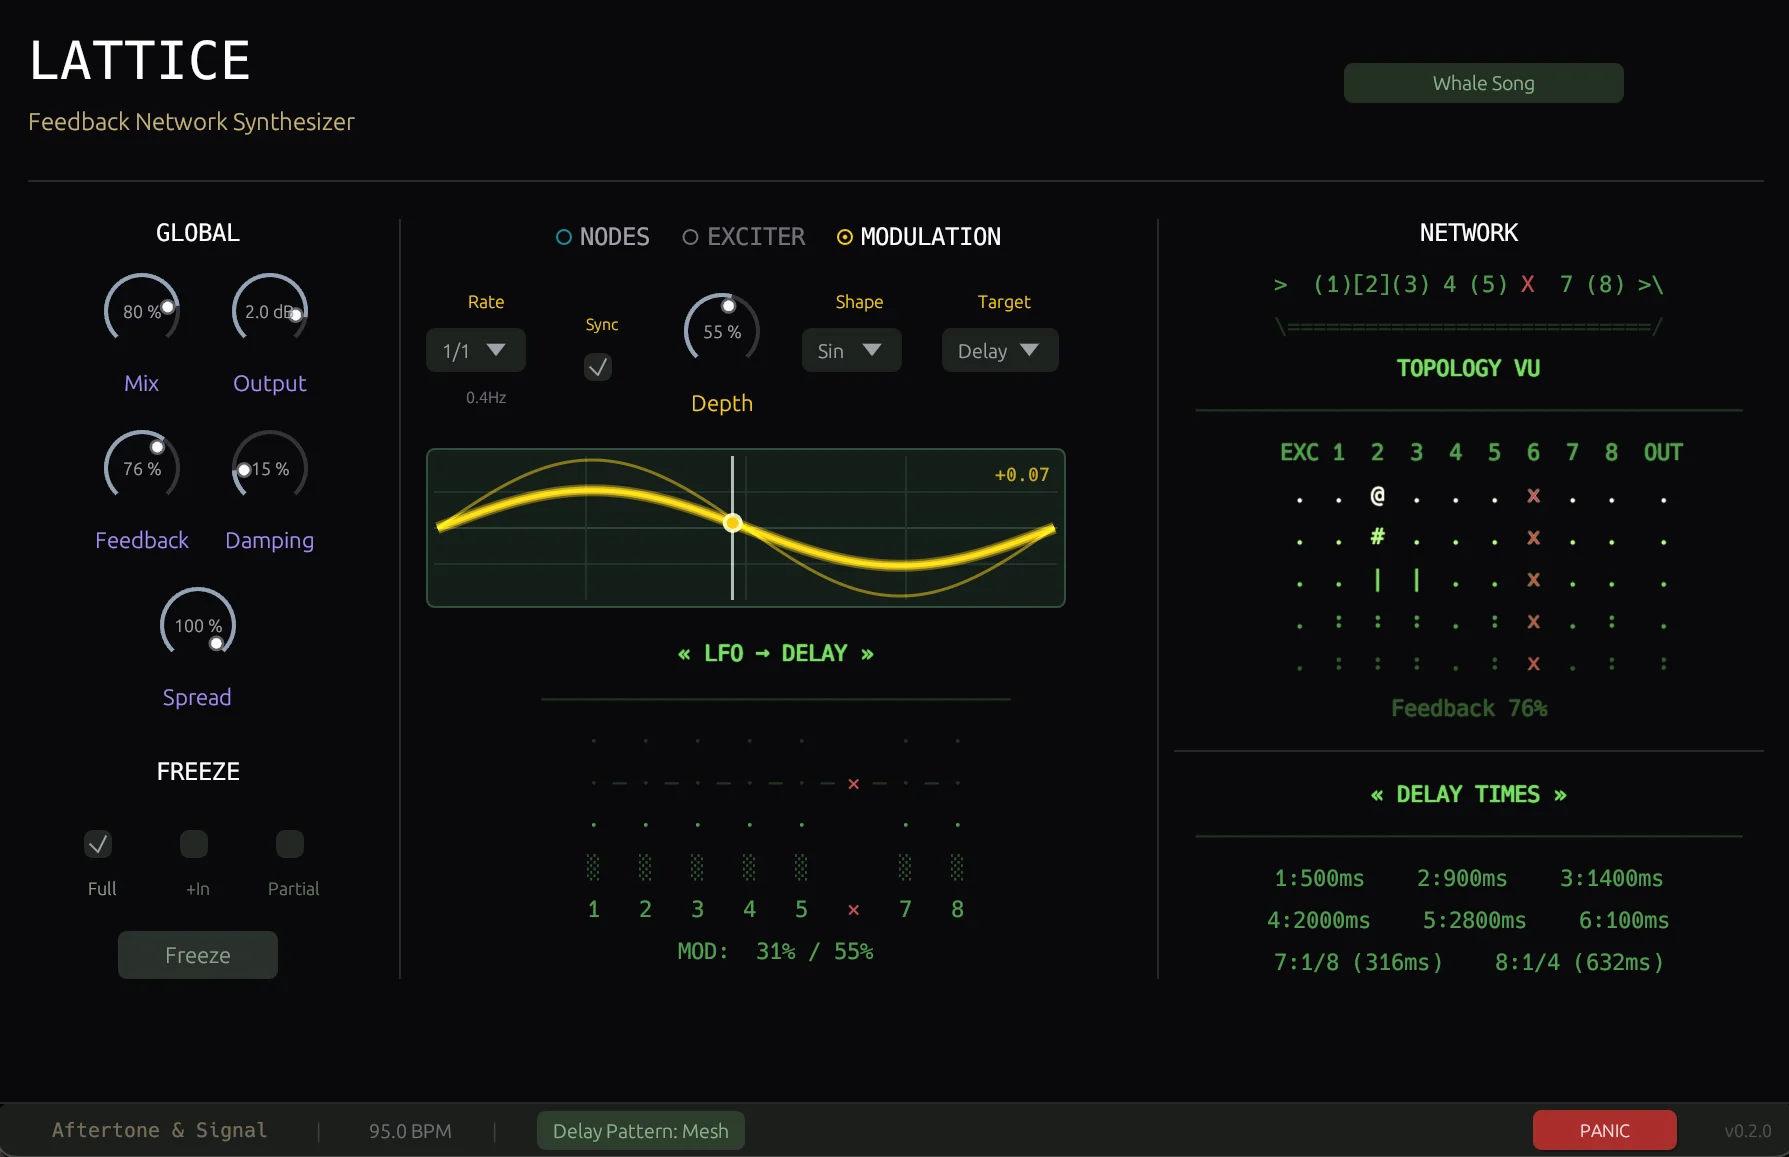
Task: Turn the Output level knob
Action: coord(268,309)
